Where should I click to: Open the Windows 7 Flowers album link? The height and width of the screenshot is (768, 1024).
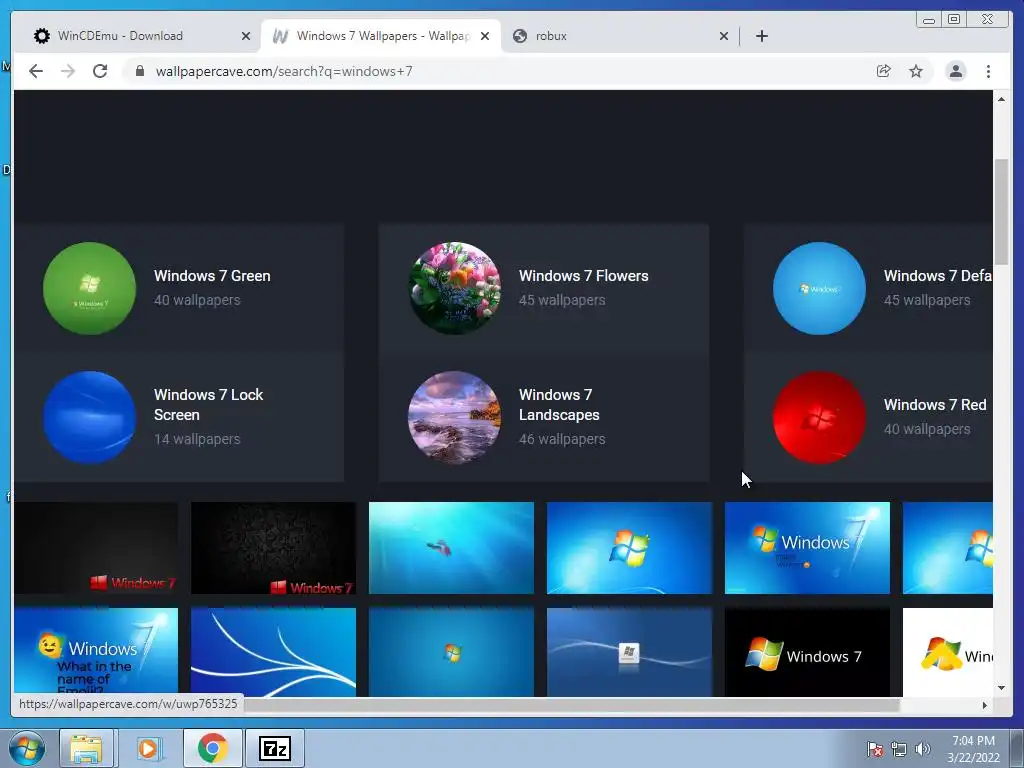(x=584, y=276)
